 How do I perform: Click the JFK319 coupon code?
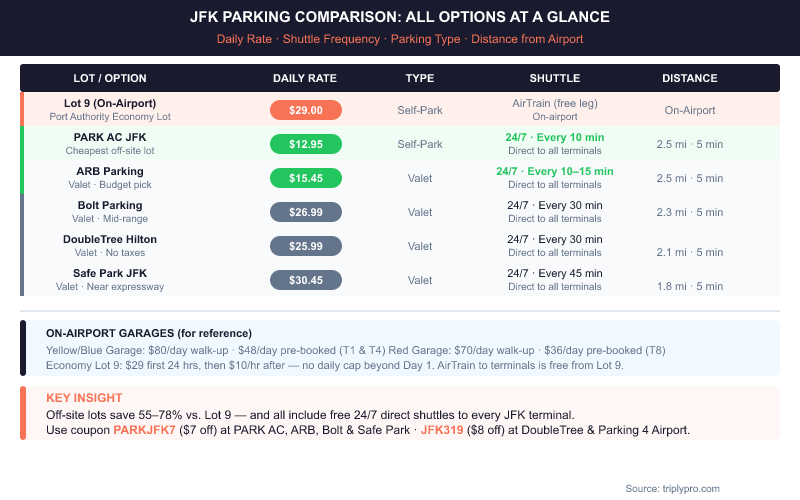point(451,430)
